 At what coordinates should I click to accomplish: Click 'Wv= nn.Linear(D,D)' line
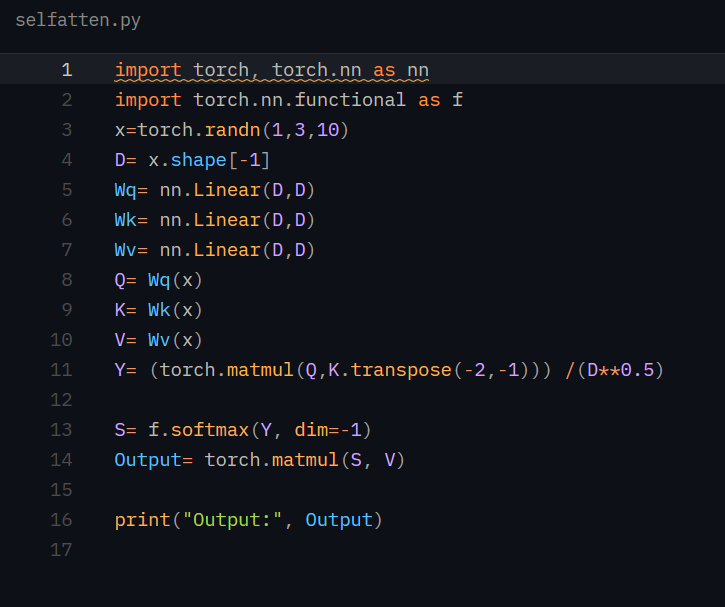(215, 250)
